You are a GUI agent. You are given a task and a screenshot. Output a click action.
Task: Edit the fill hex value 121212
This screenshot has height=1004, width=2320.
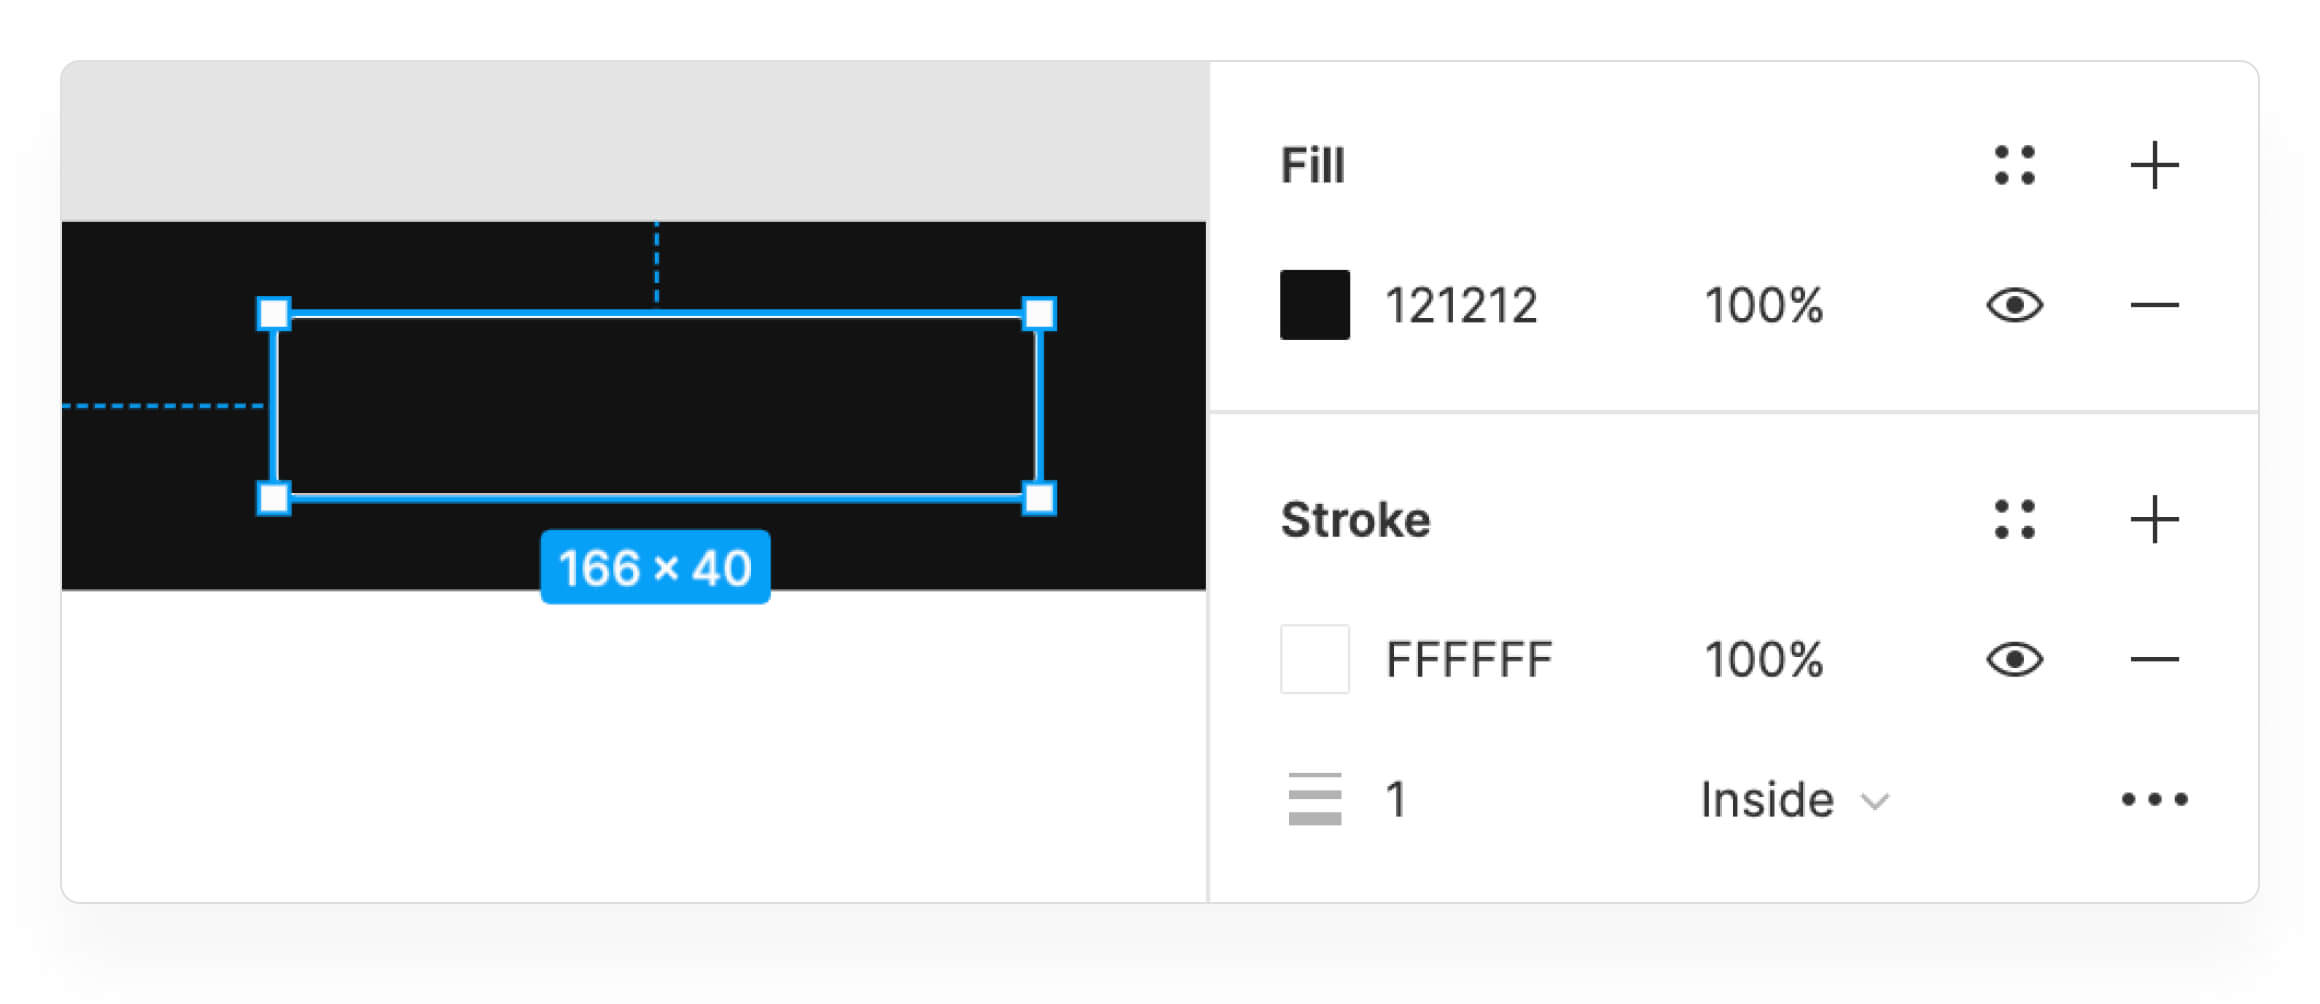1461,305
